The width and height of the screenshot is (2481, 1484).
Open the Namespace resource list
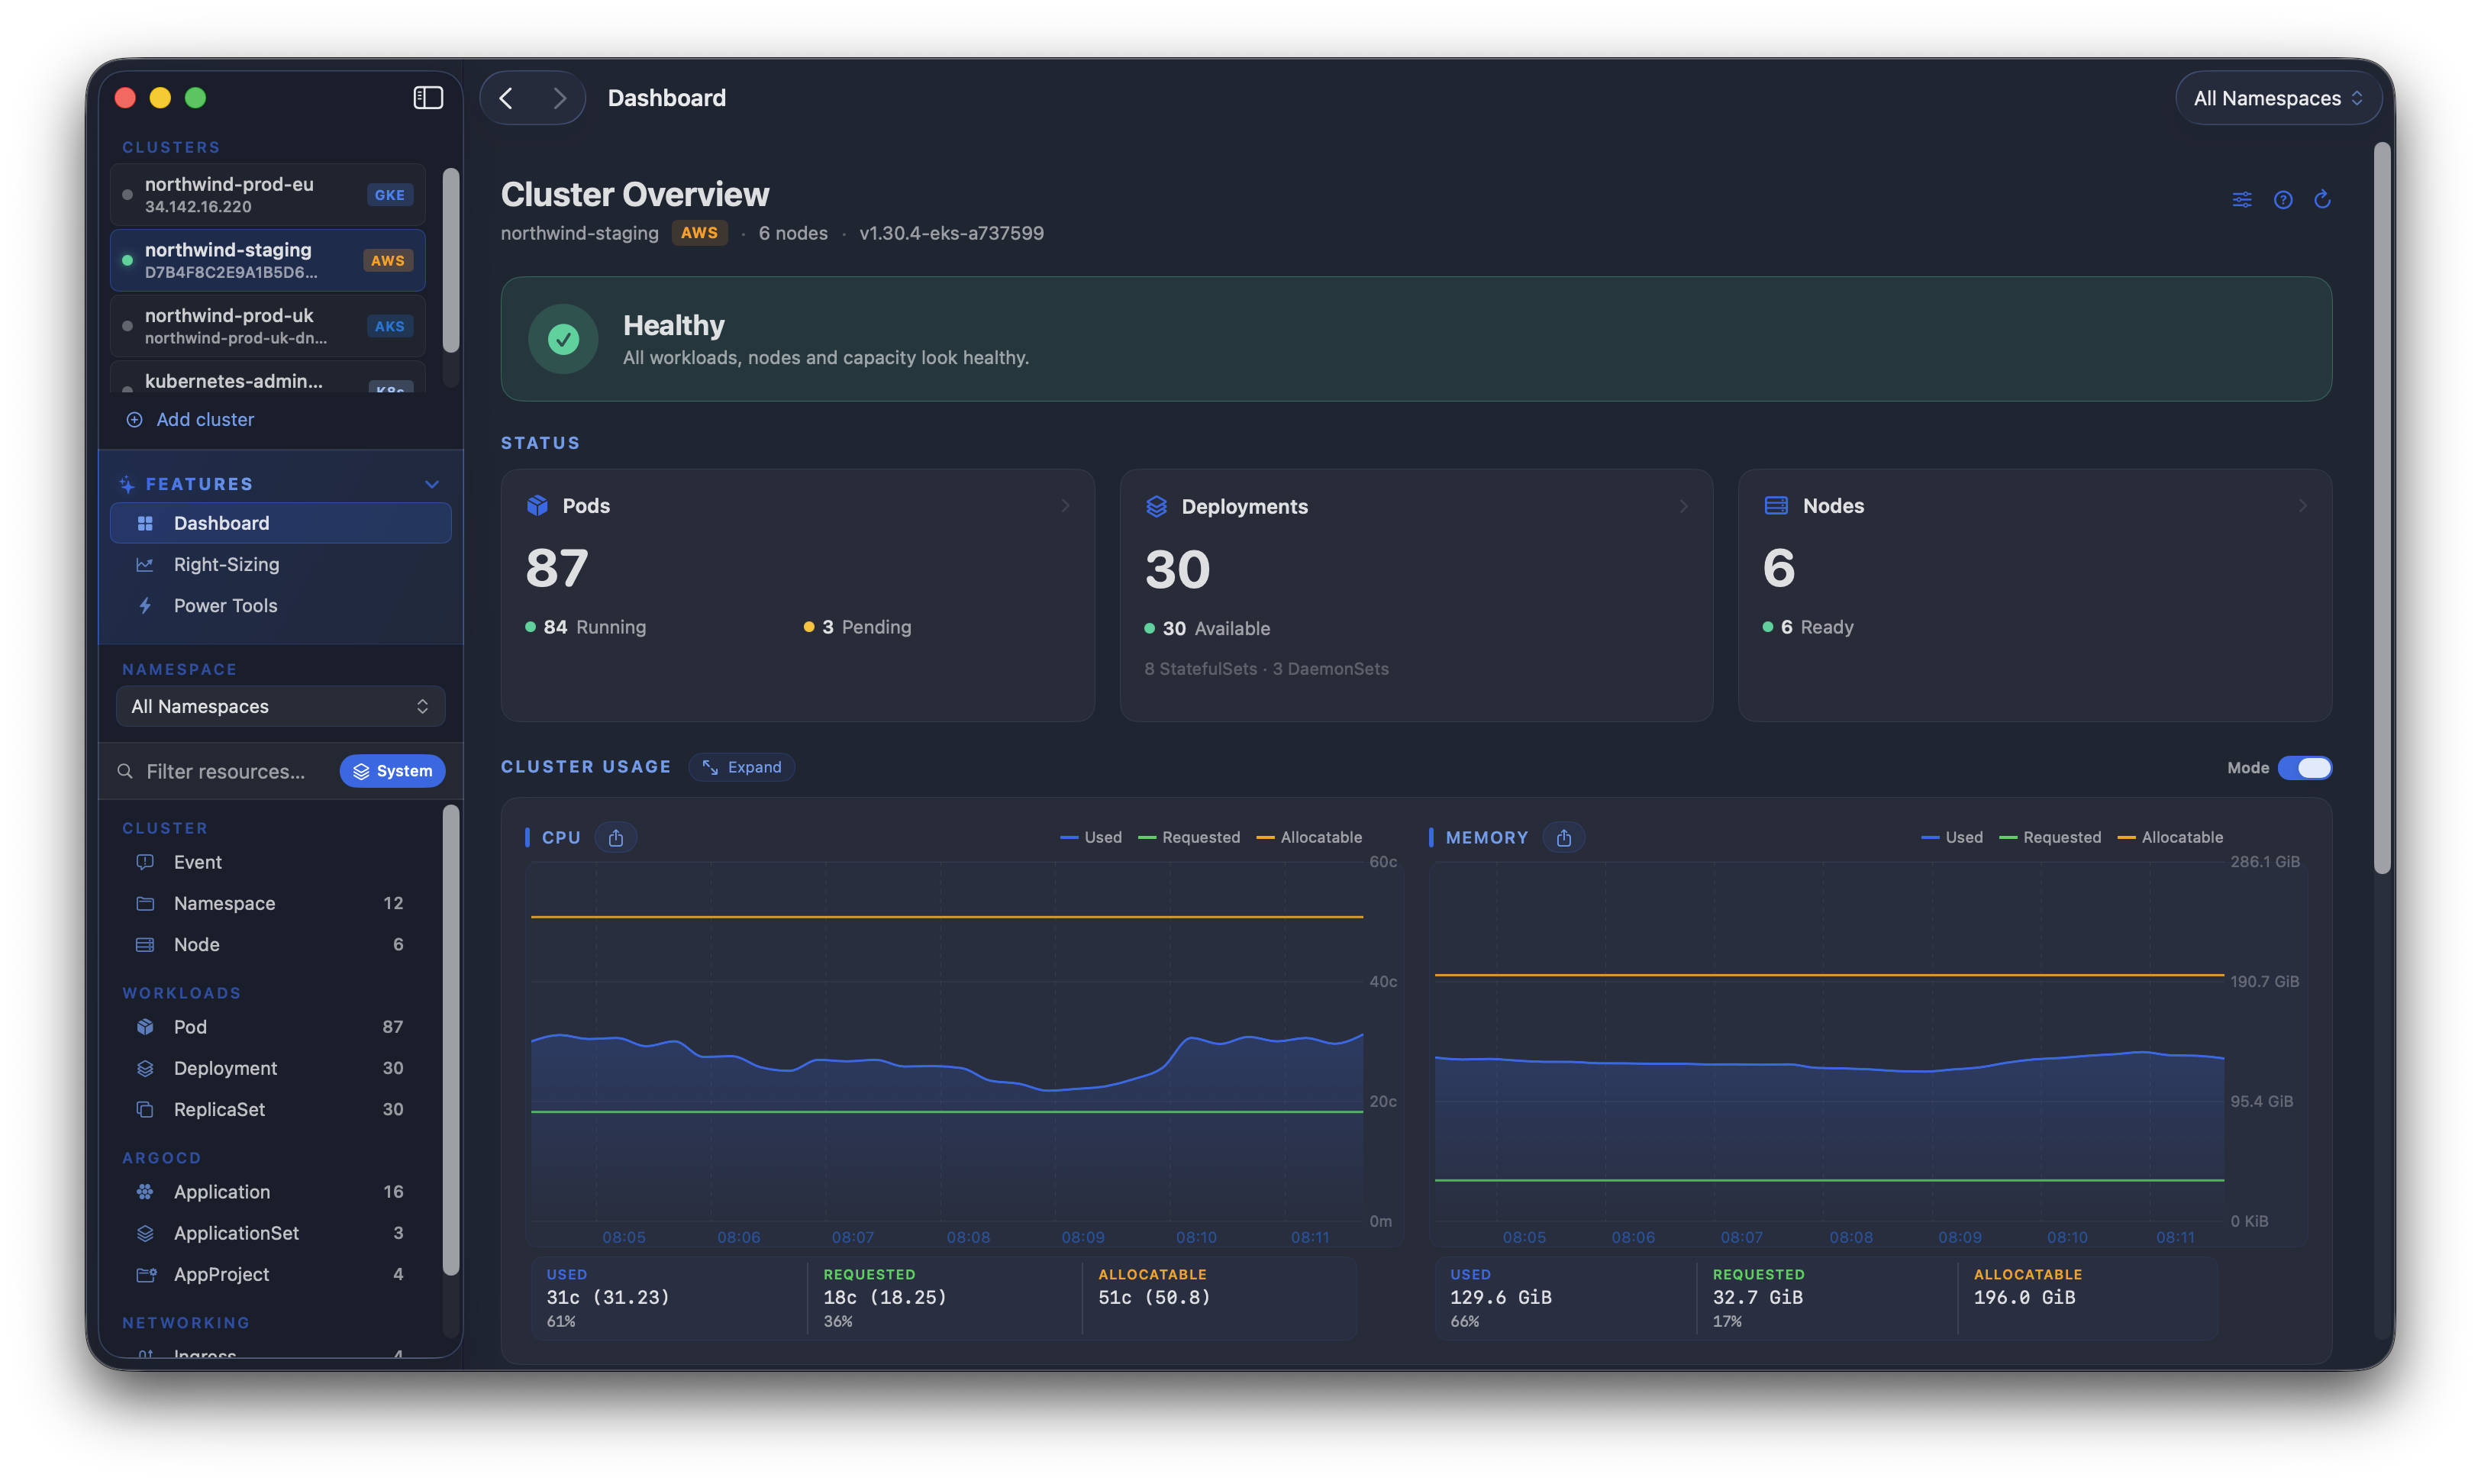[270, 903]
